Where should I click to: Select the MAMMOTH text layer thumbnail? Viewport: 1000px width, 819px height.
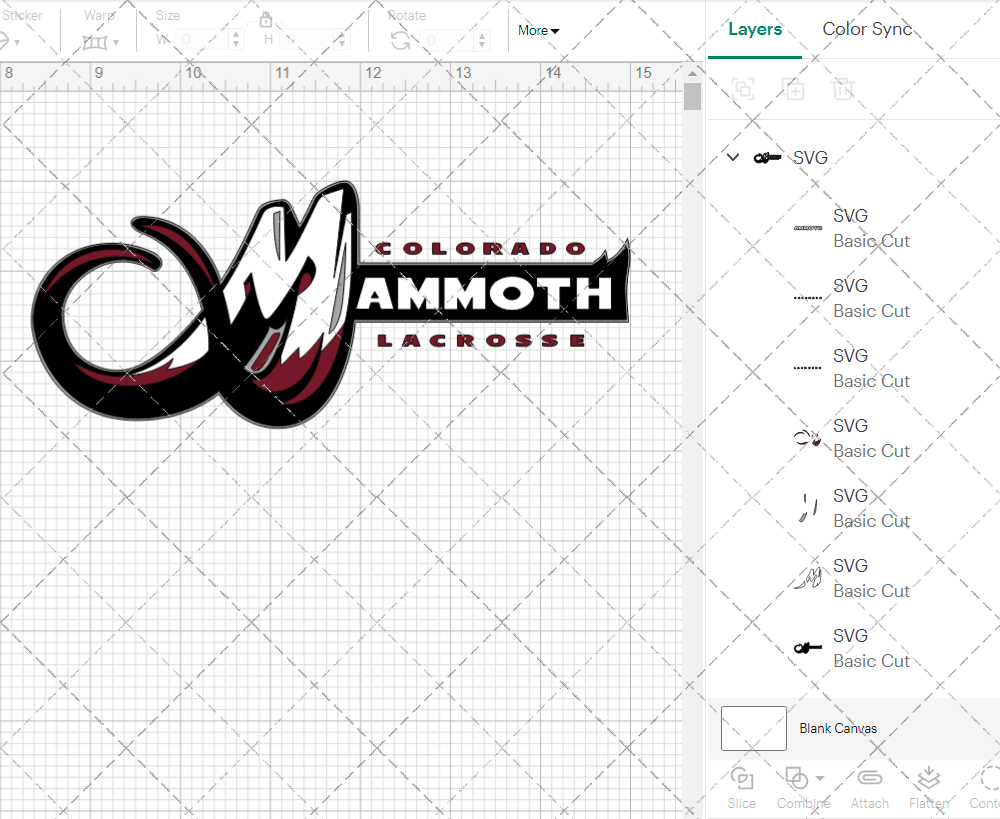click(x=807, y=228)
